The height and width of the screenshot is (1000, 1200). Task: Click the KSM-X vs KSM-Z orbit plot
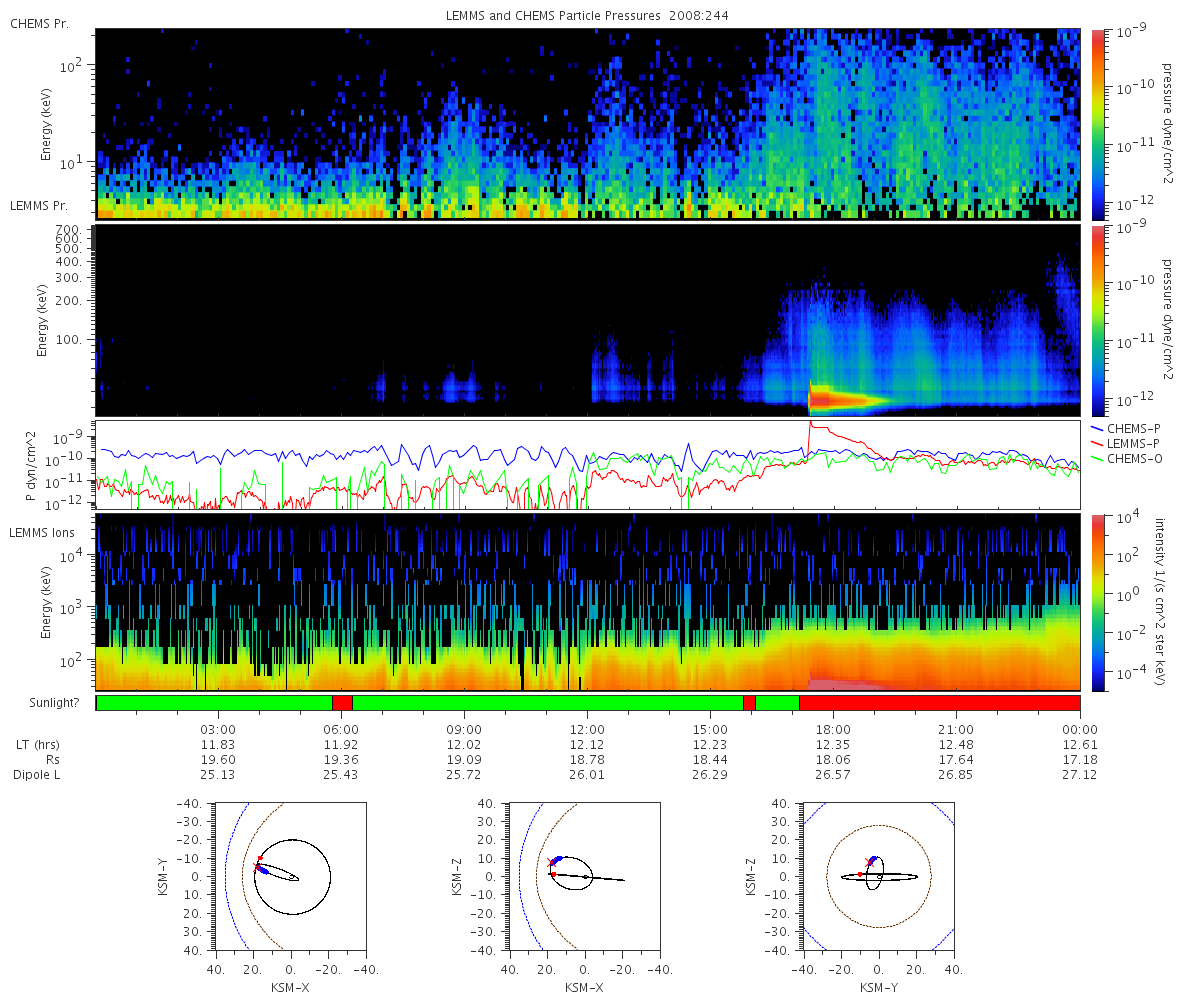584,875
